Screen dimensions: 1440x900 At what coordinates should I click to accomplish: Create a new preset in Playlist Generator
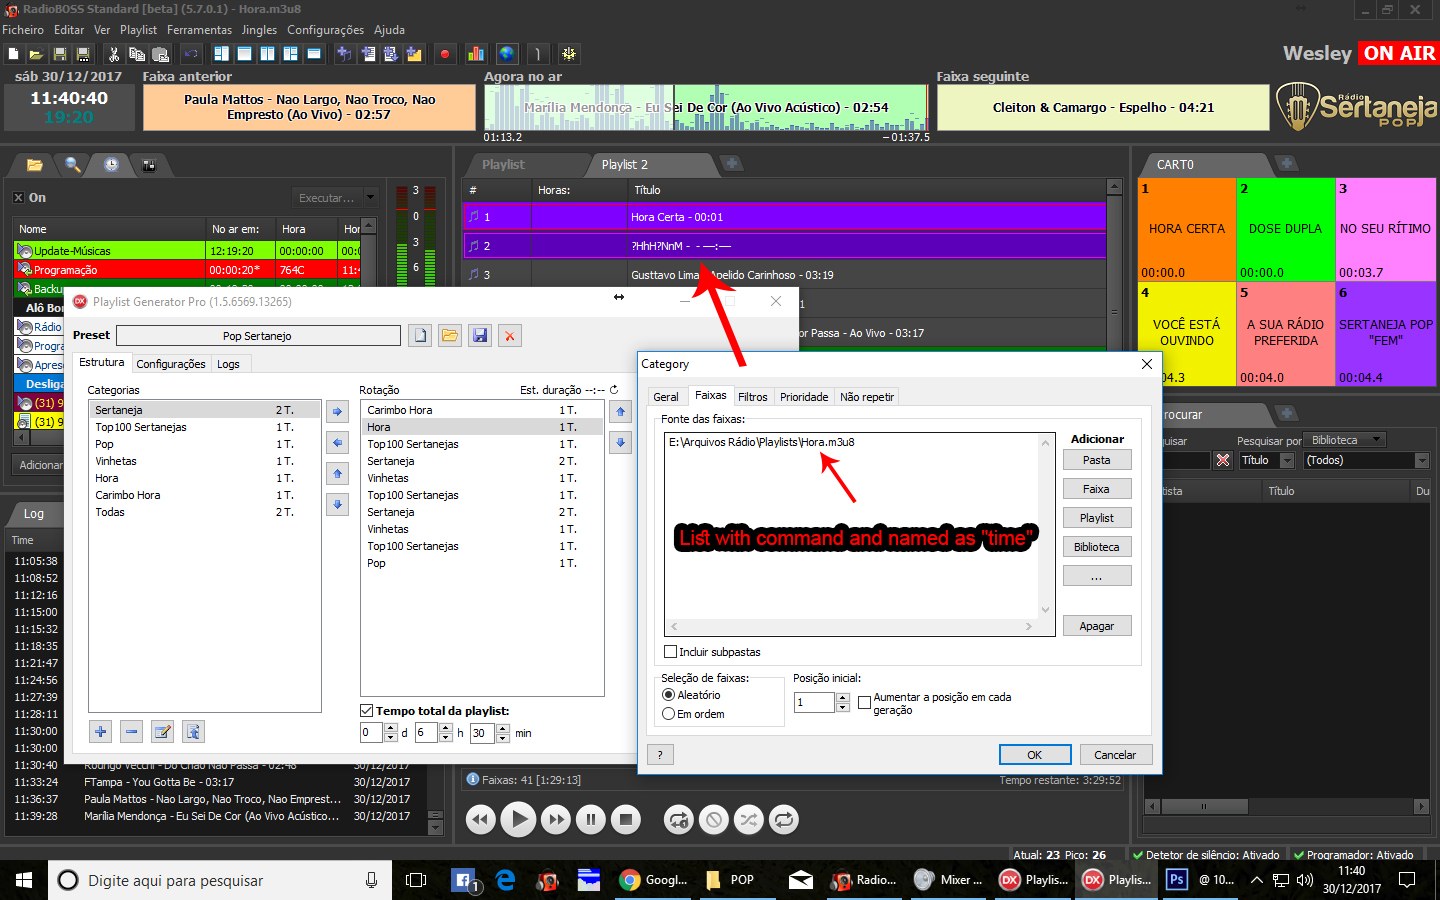point(421,336)
